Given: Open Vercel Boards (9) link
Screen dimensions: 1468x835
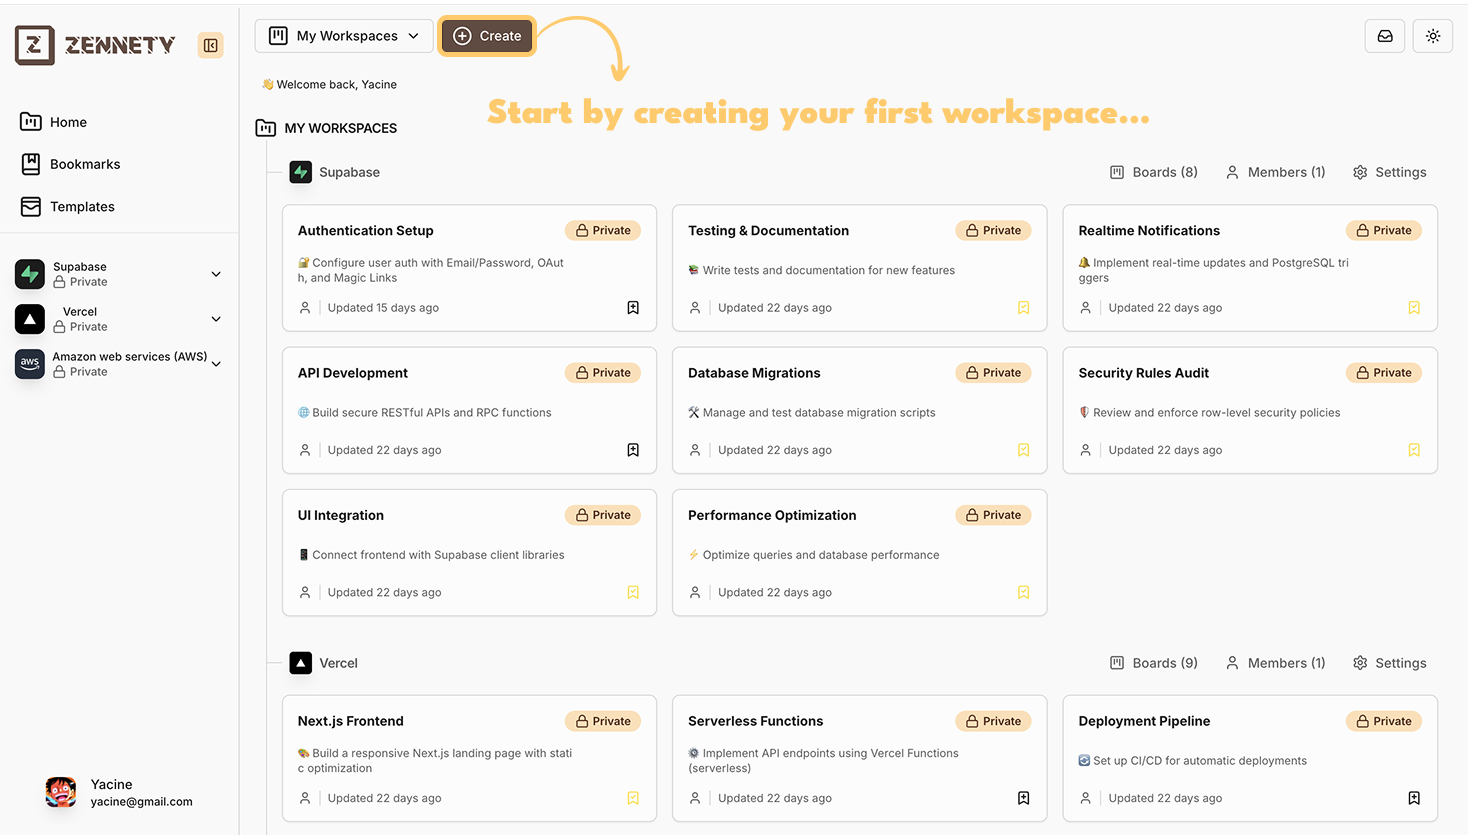Looking at the screenshot, I should click(1154, 663).
